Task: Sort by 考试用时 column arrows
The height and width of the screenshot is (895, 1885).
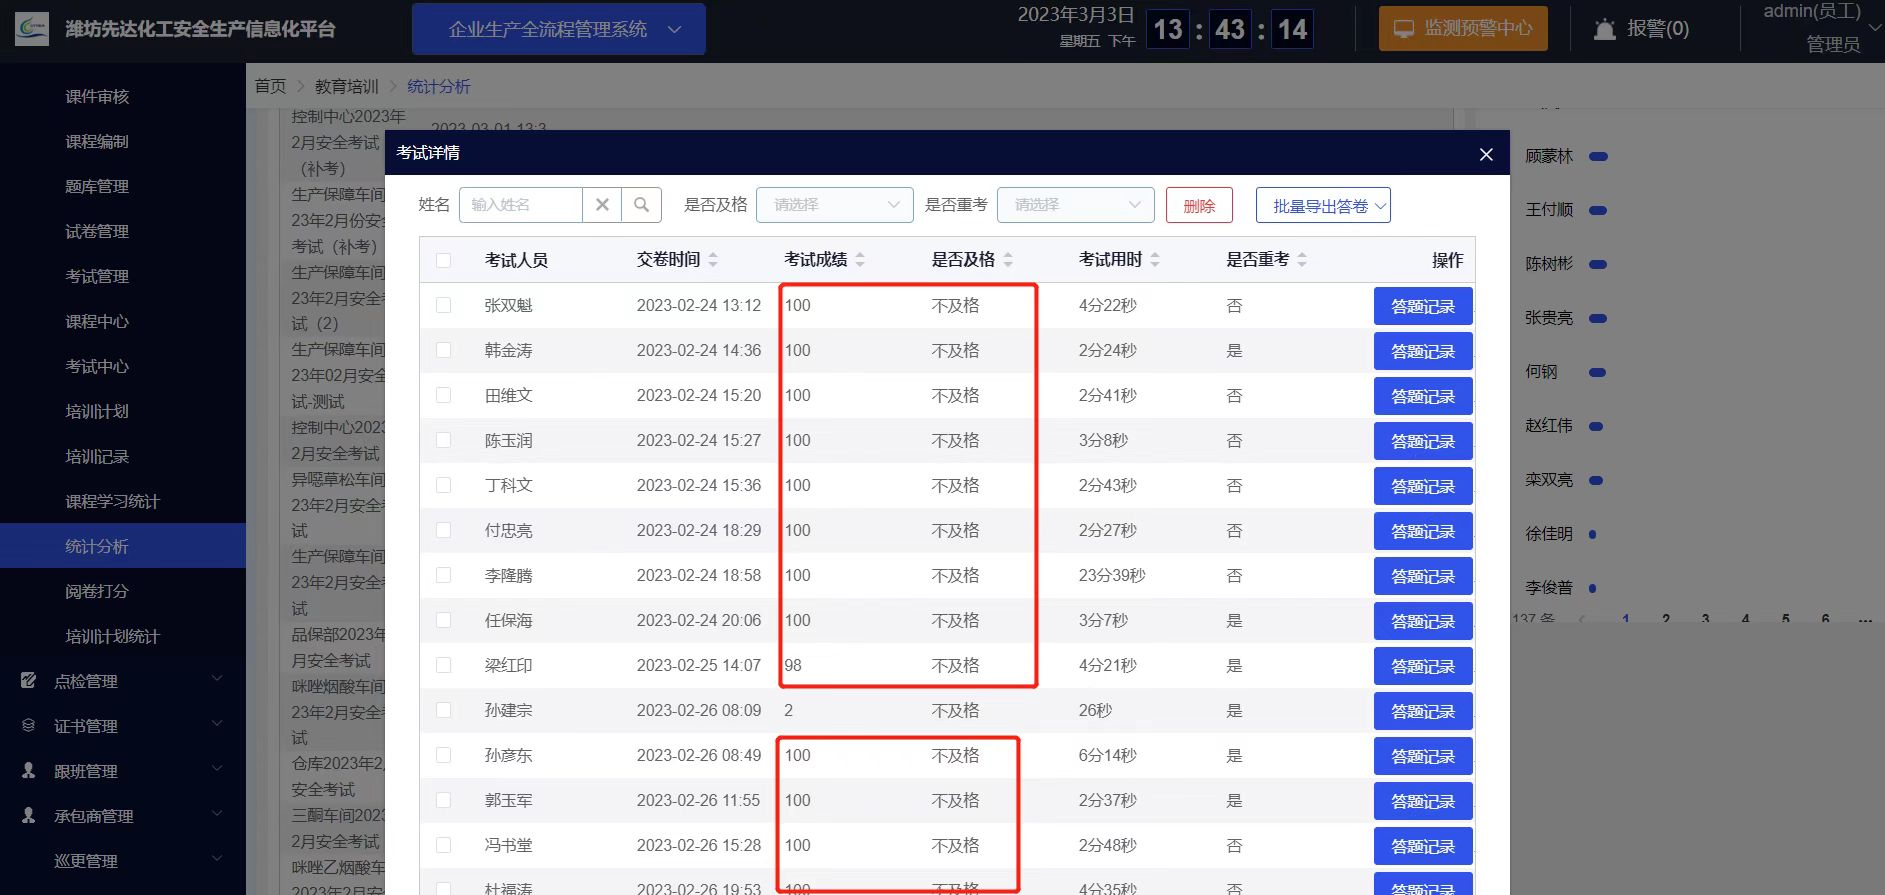Action: click(1155, 260)
